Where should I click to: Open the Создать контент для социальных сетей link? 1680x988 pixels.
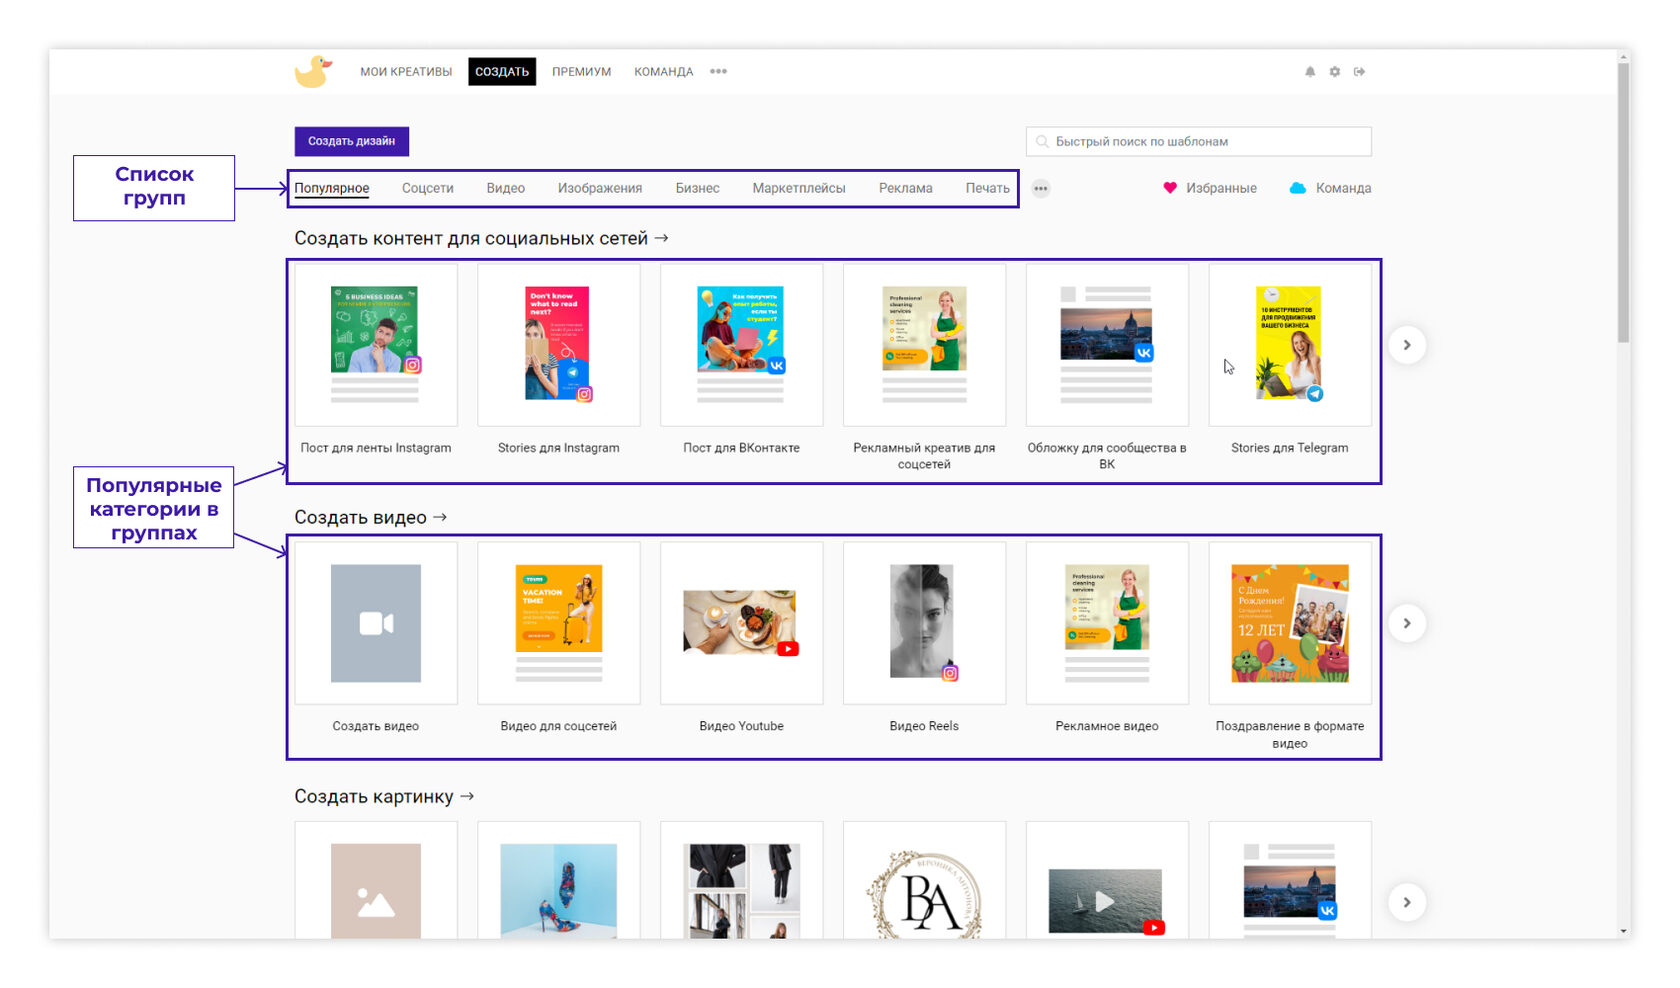(481, 238)
